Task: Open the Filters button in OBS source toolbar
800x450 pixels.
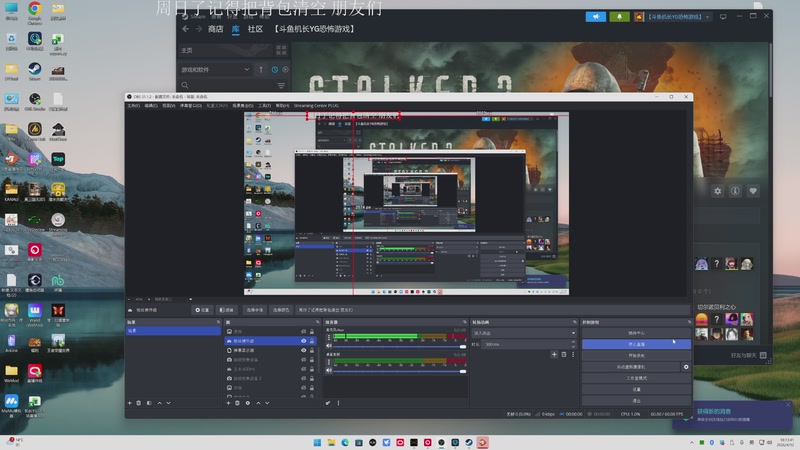Action: pyautogui.click(x=226, y=310)
